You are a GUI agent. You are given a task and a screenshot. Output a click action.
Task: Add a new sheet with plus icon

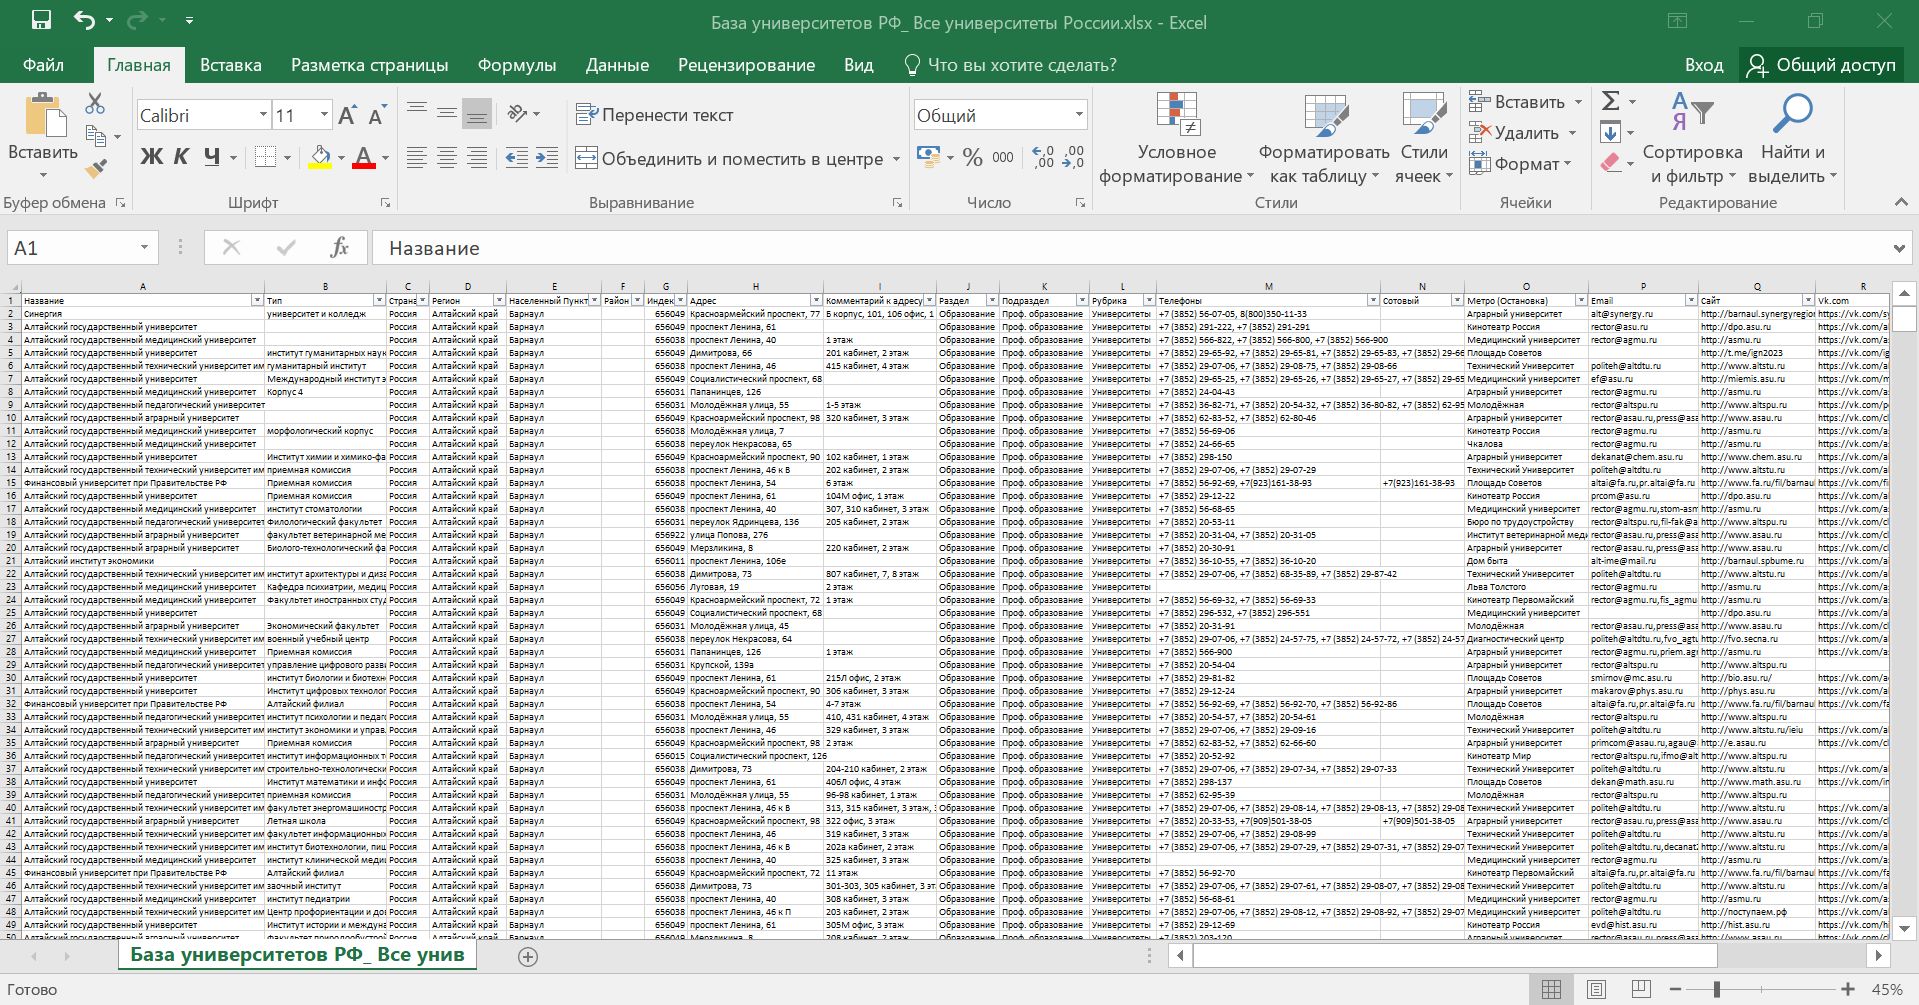(x=528, y=957)
